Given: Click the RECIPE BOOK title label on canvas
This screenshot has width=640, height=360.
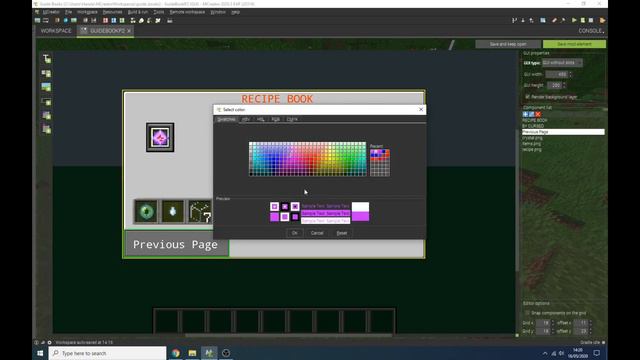Looking at the screenshot, I should 277,99.
